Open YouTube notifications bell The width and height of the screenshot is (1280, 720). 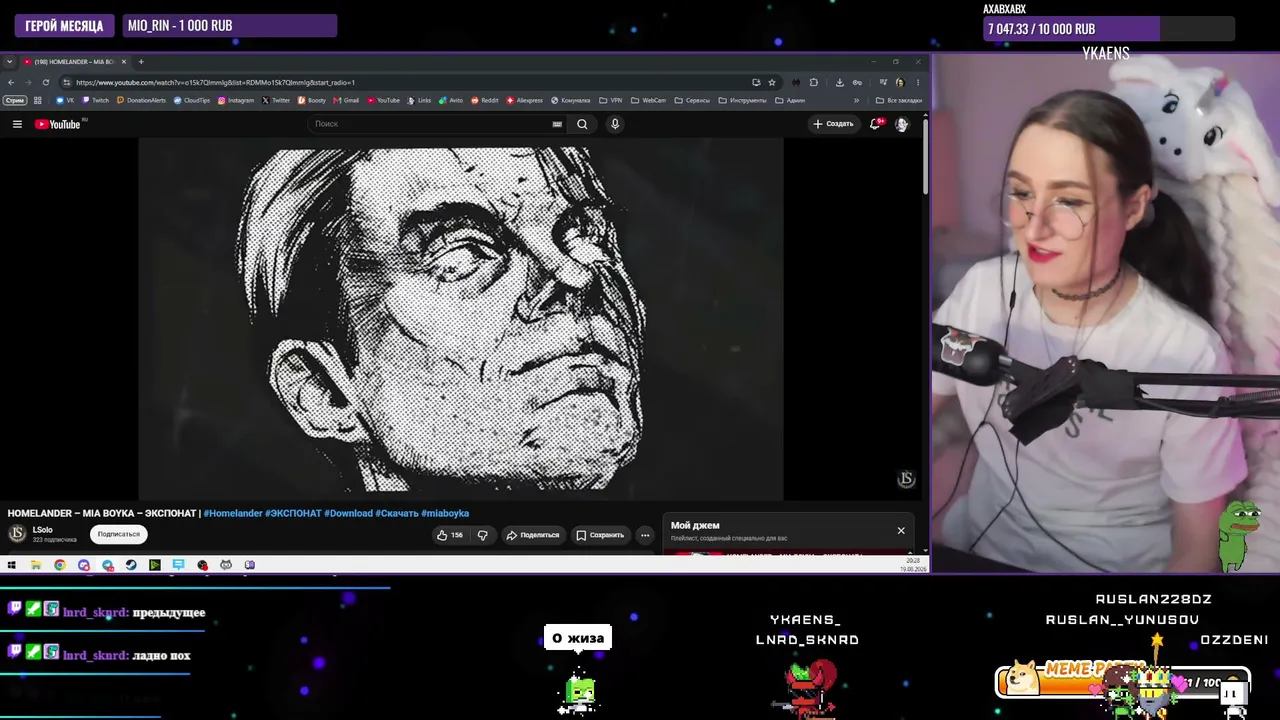click(875, 124)
